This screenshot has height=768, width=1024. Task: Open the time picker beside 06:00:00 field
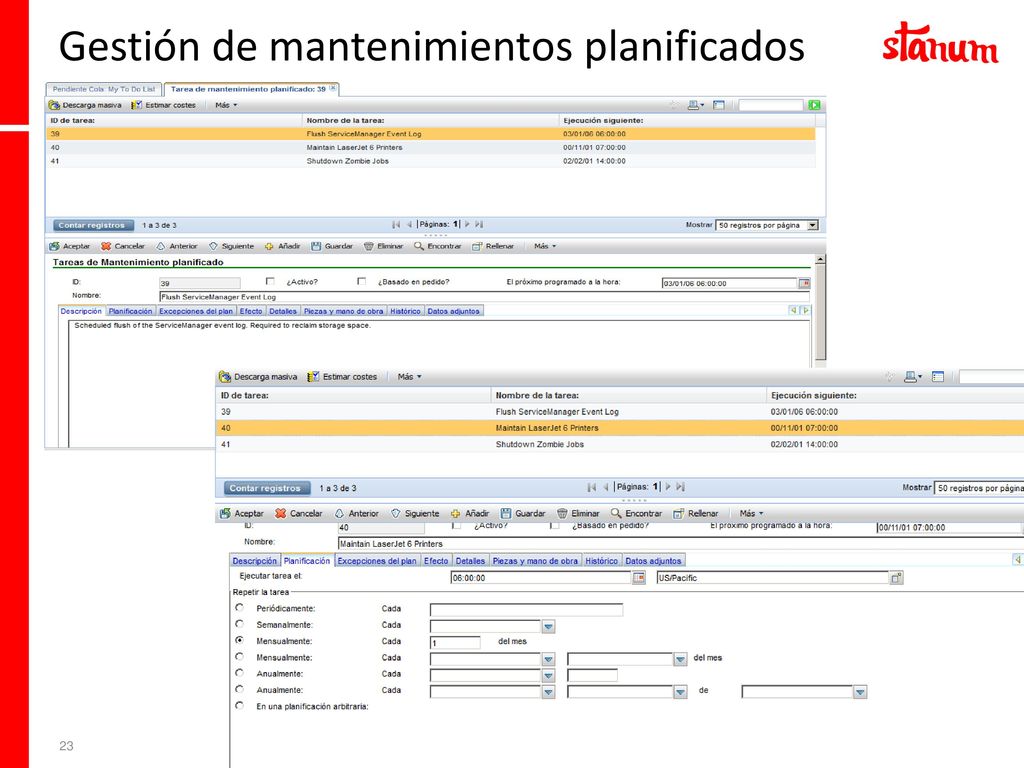click(x=639, y=578)
